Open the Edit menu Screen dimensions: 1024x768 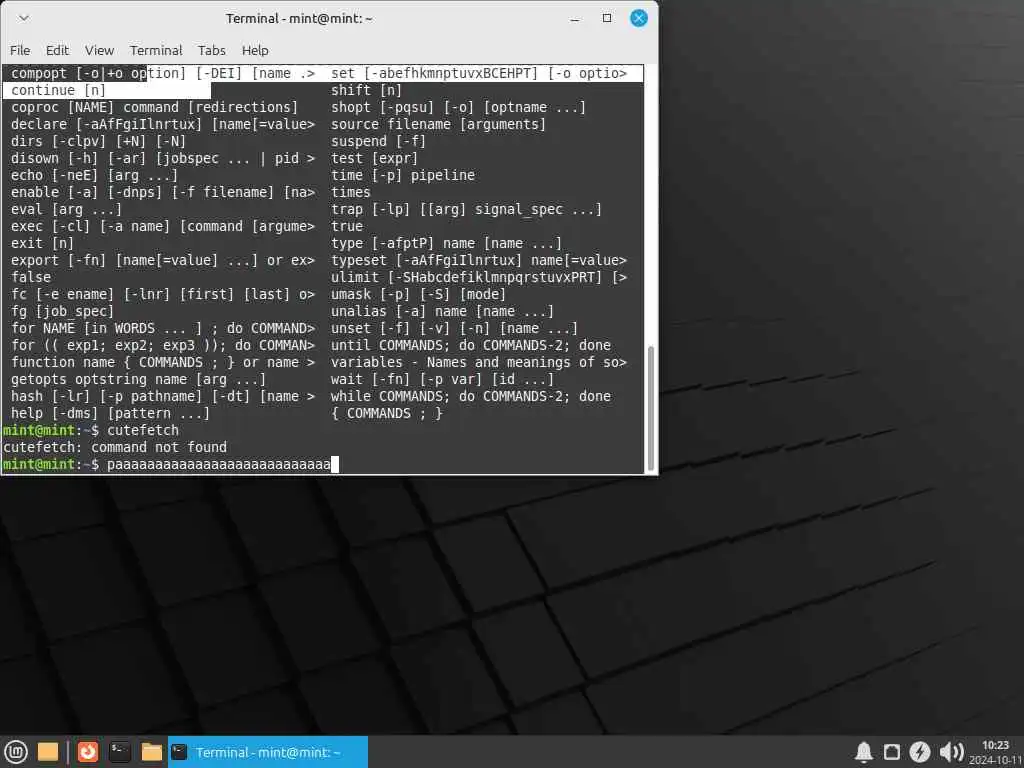click(x=57, y=50)
